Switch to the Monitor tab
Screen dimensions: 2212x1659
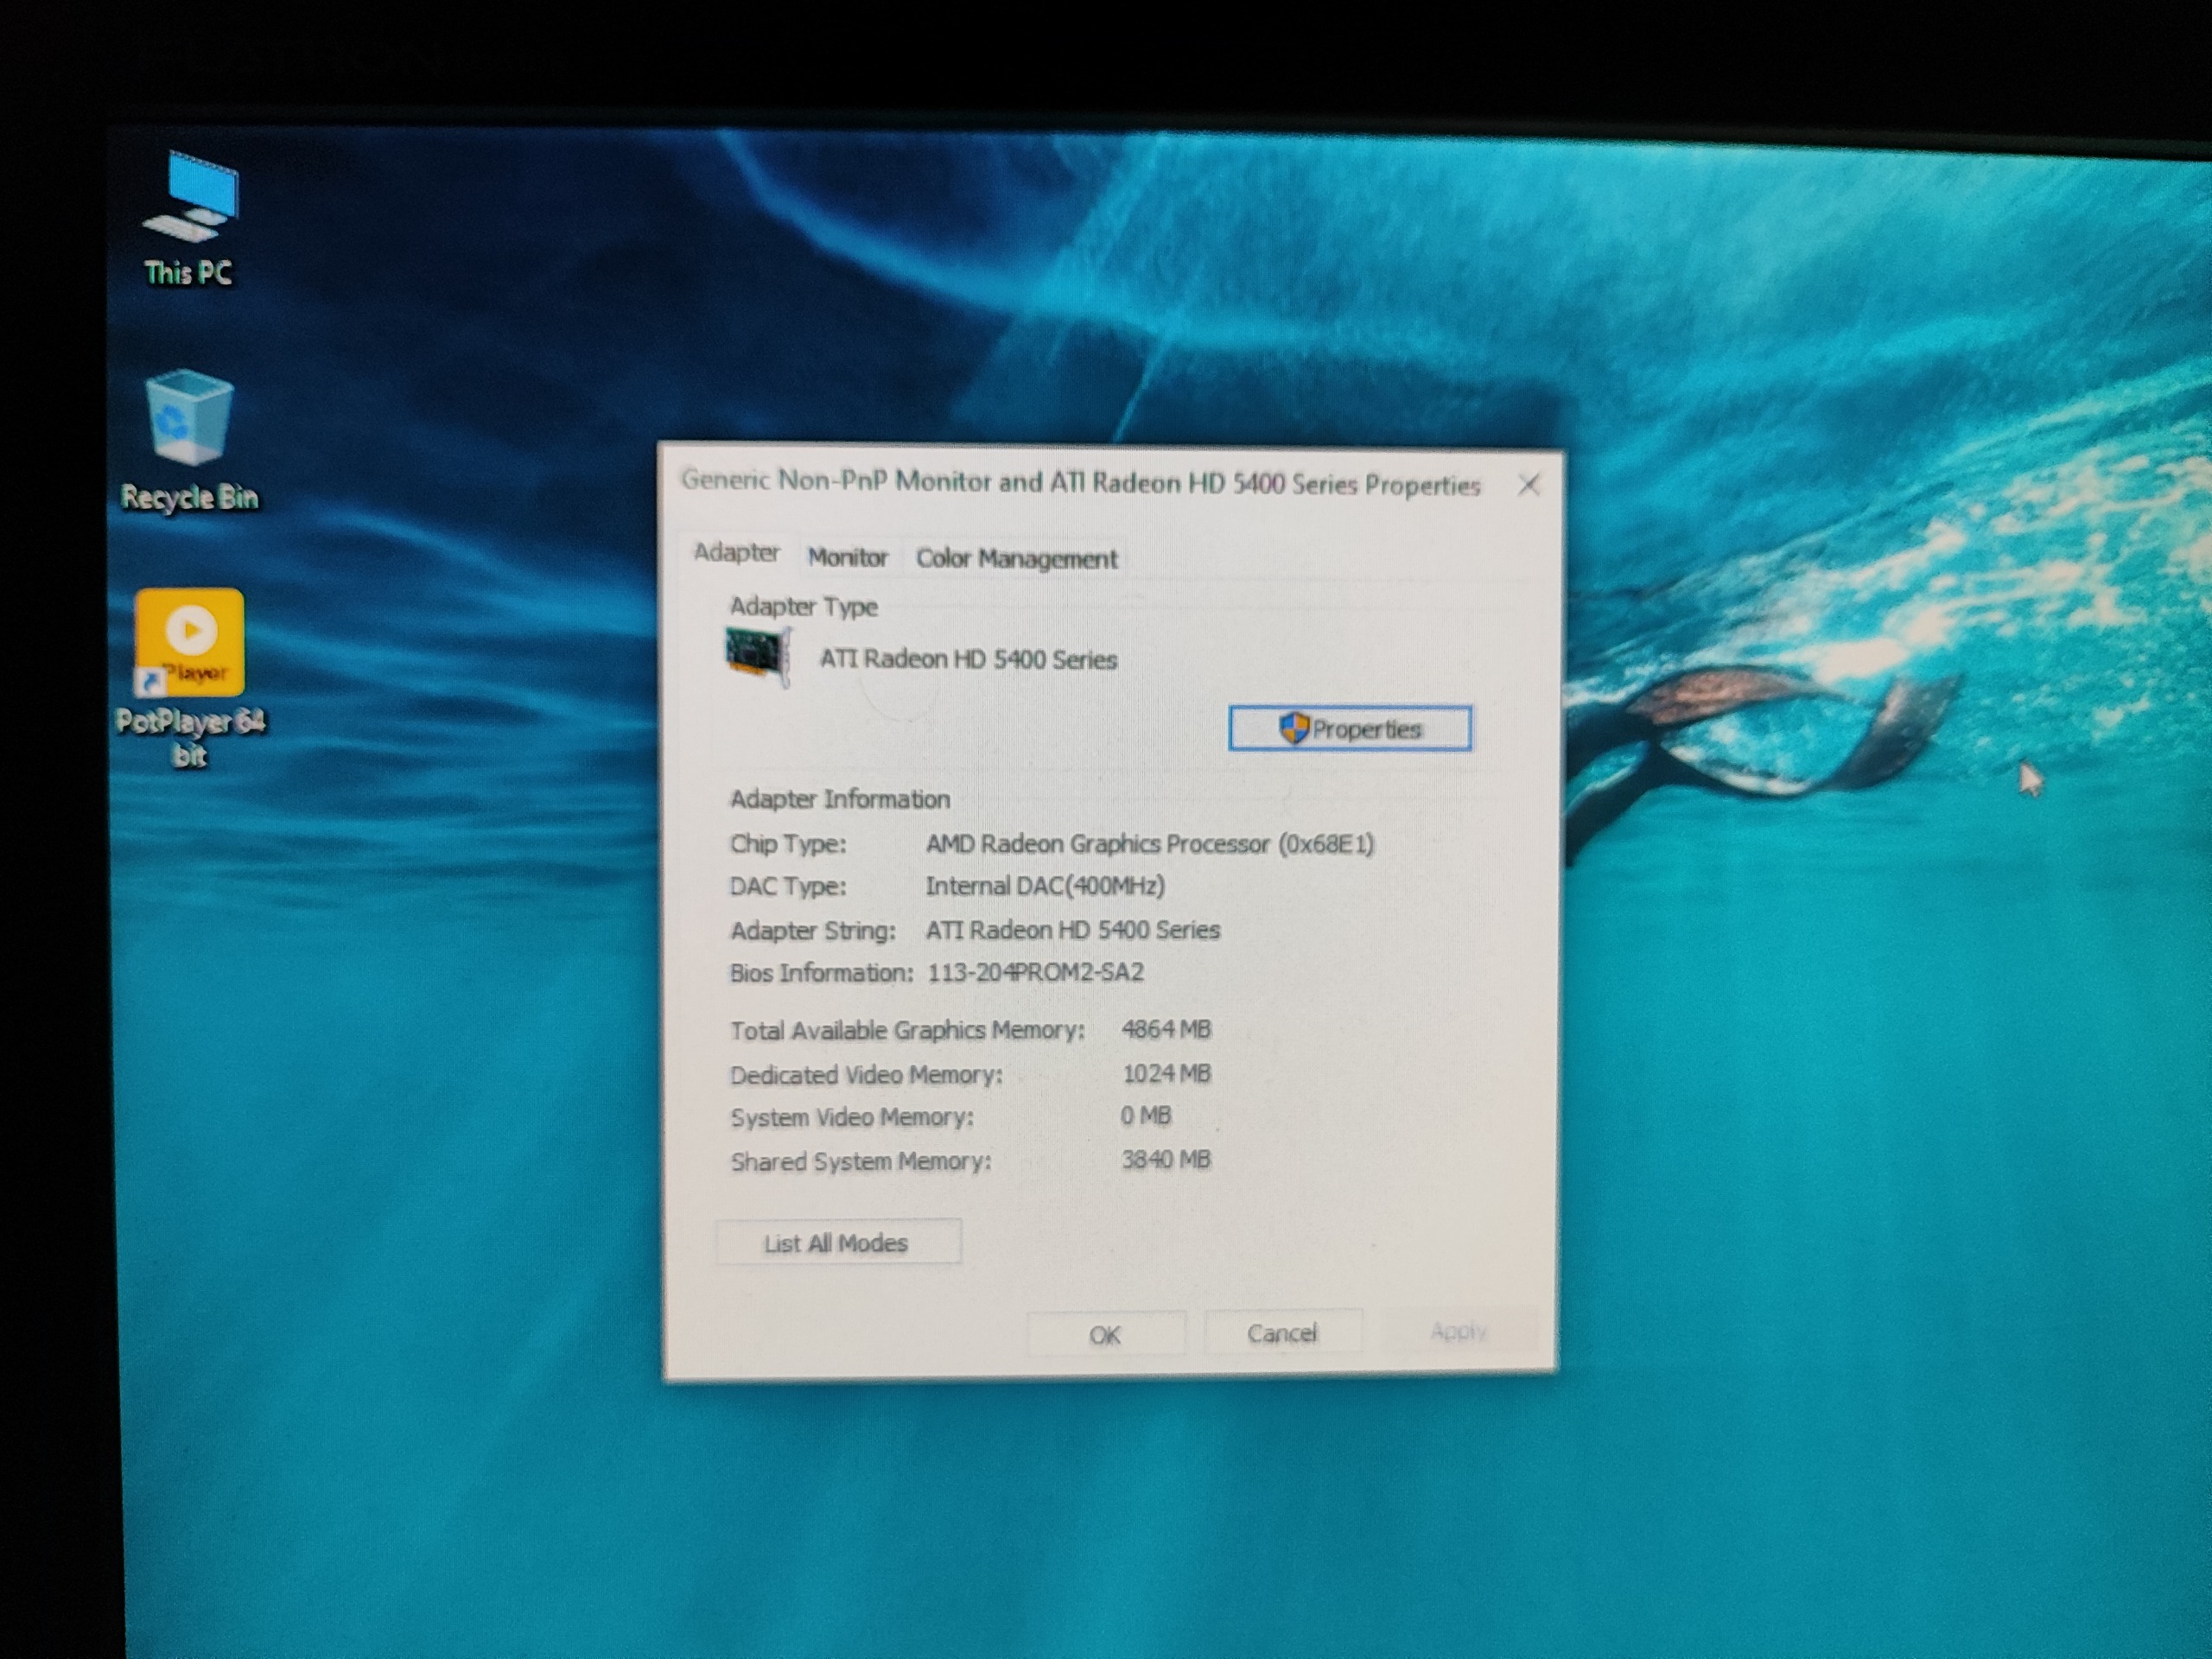(x=847, y=557)
